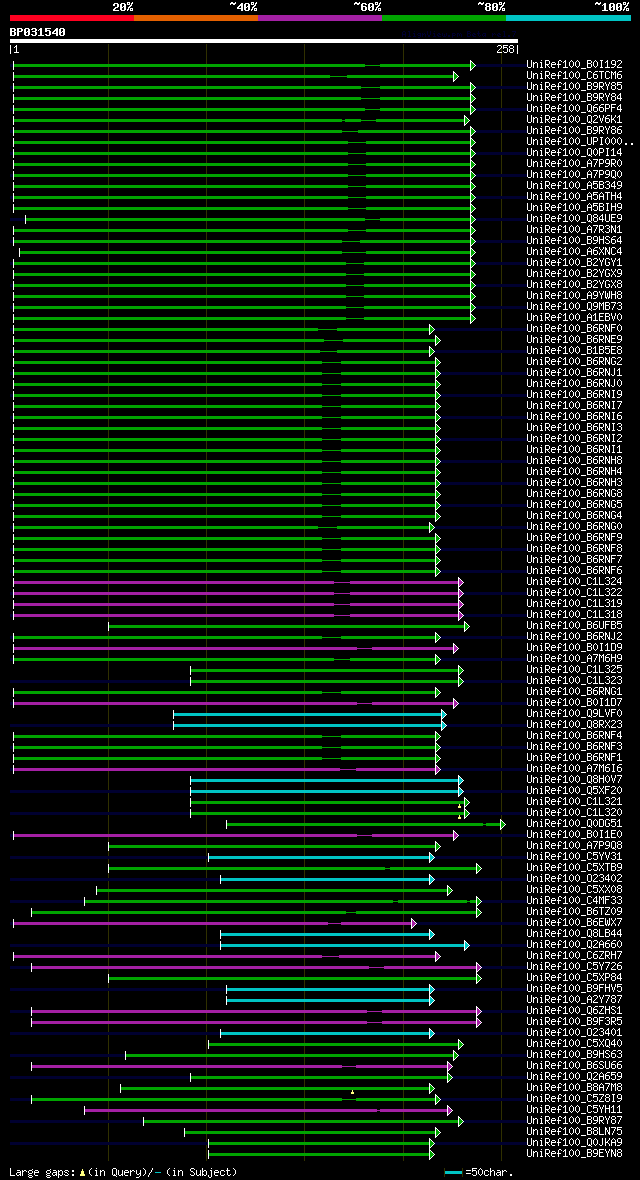Open hit UniRef100_B6RNF0
This screenshot has width=640, height=1180.
tap(574, 328)
